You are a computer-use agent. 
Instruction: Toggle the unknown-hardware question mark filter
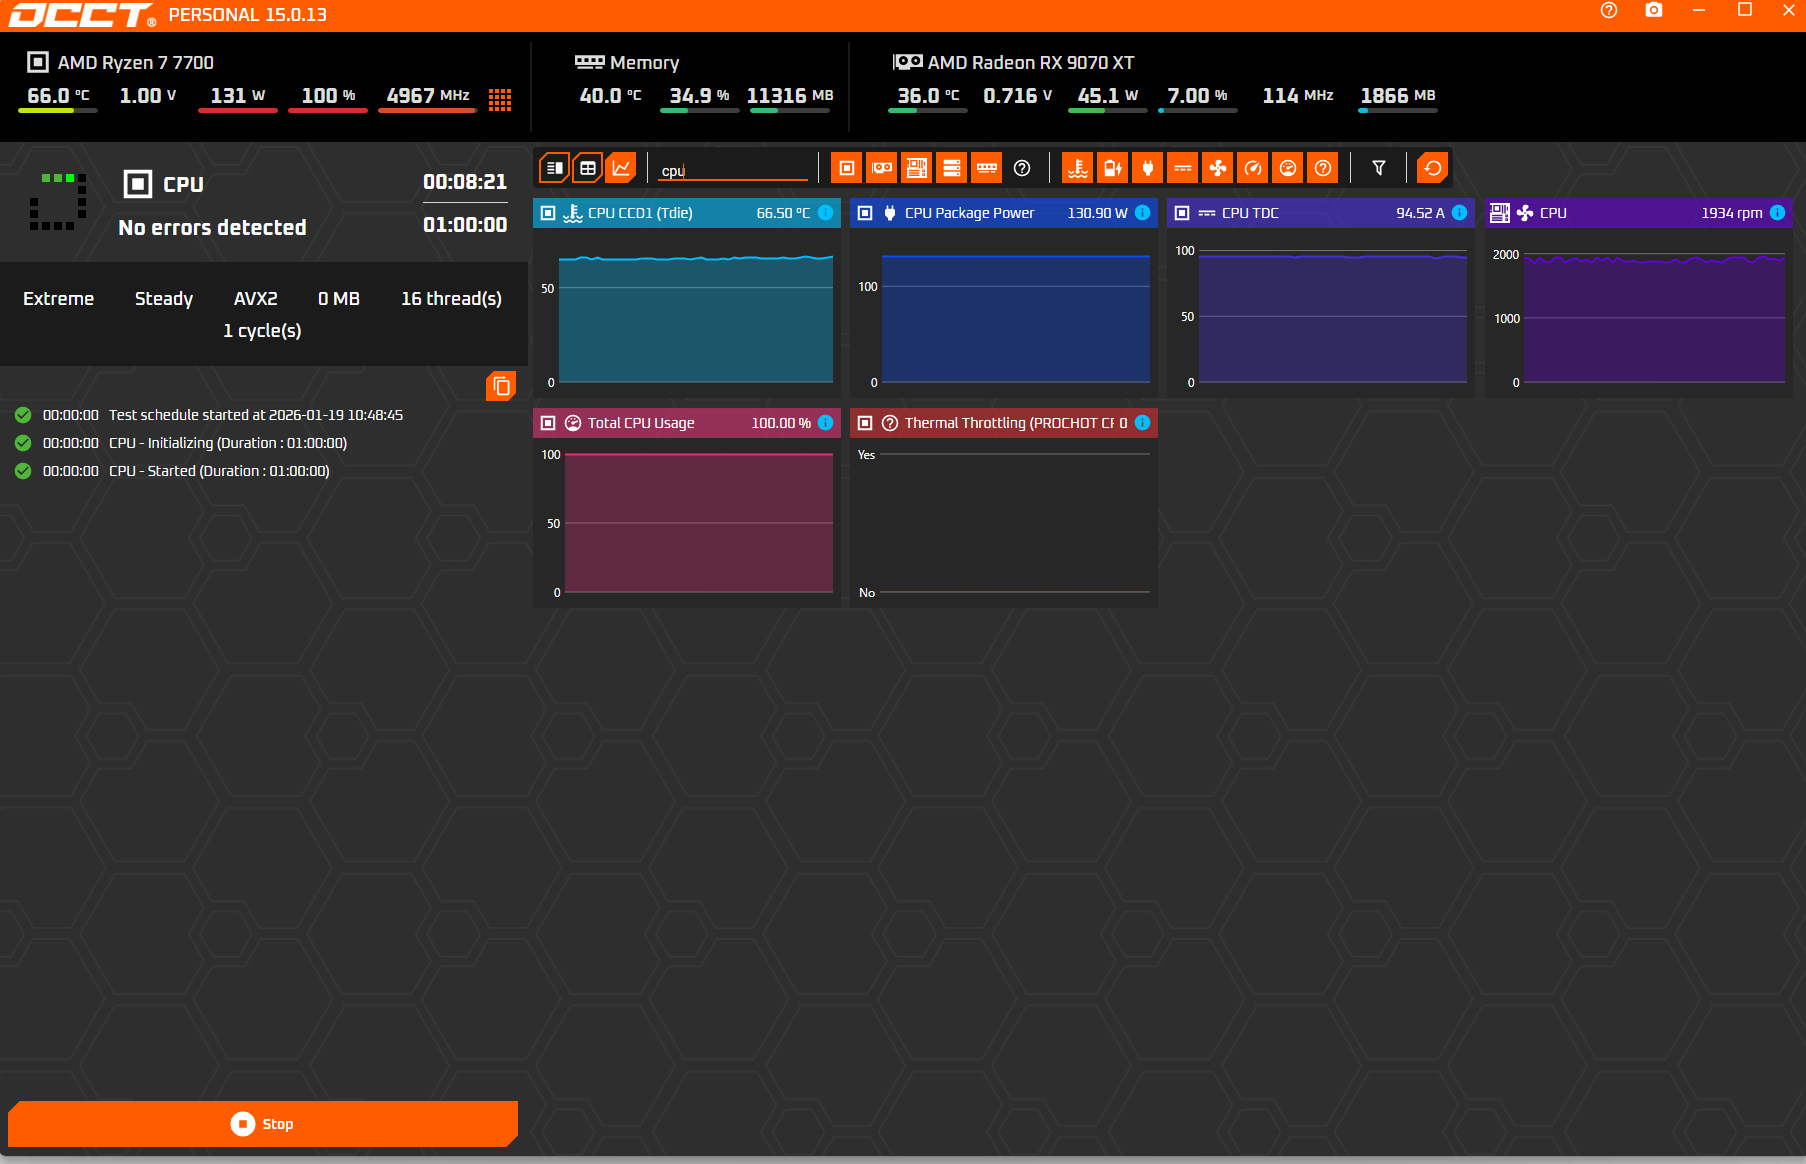[1021, 168]
